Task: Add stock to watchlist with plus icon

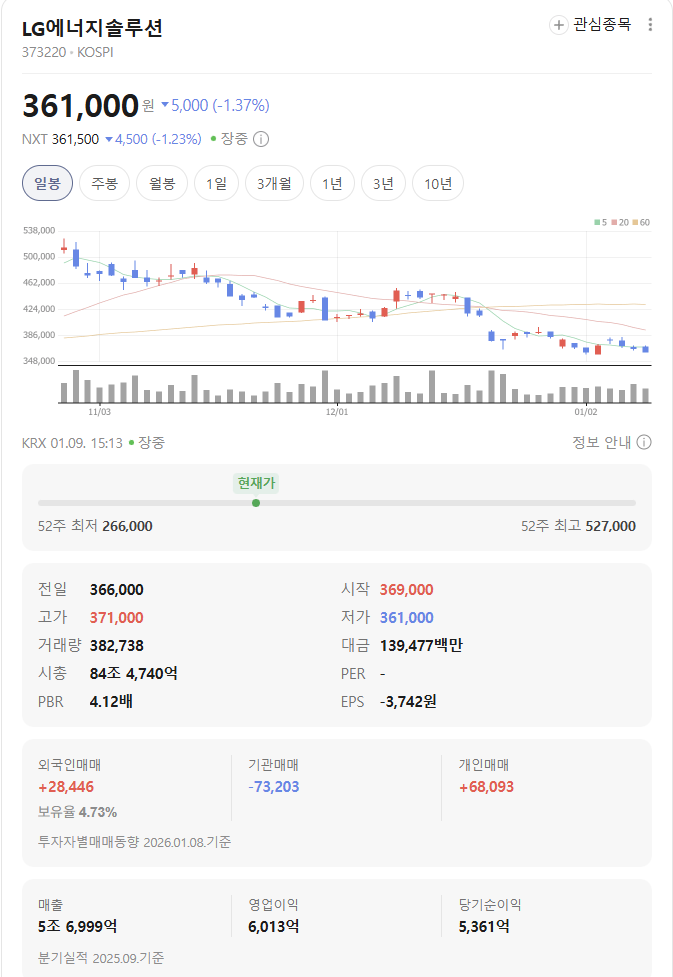Action: coord(558,25)
